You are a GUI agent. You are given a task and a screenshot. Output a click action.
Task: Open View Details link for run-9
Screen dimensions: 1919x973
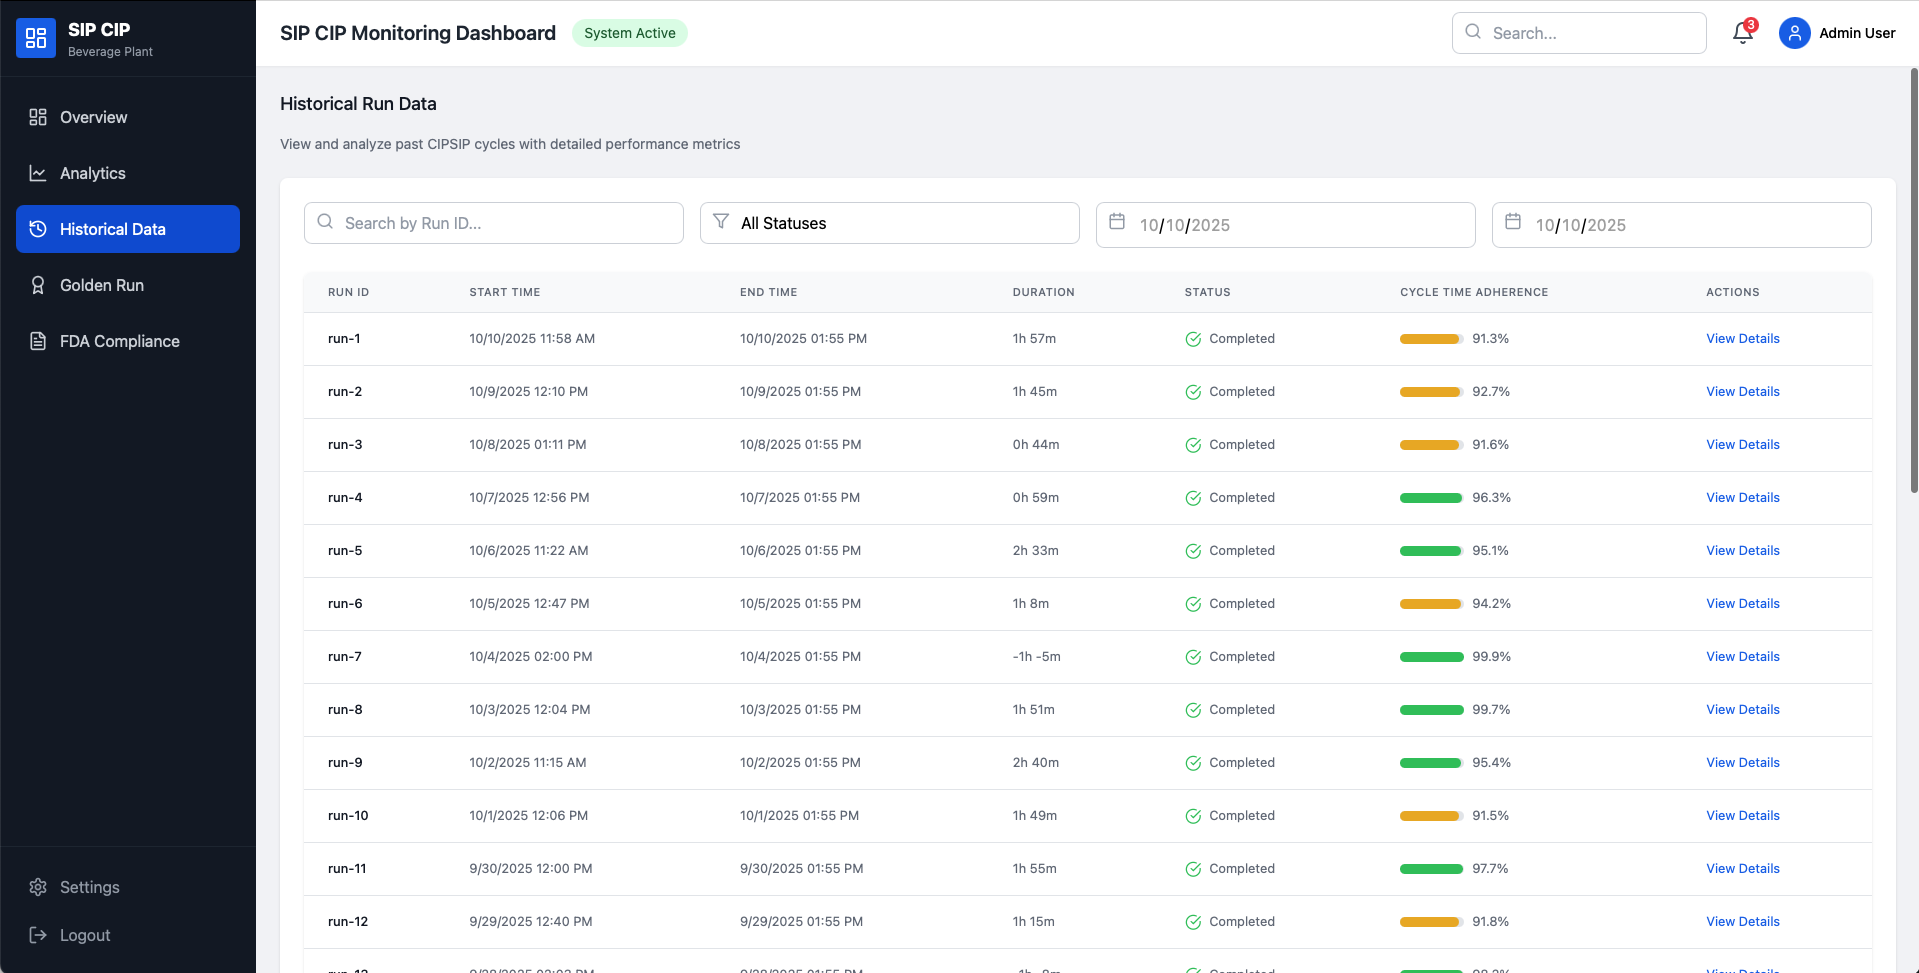pos(1742,763)
